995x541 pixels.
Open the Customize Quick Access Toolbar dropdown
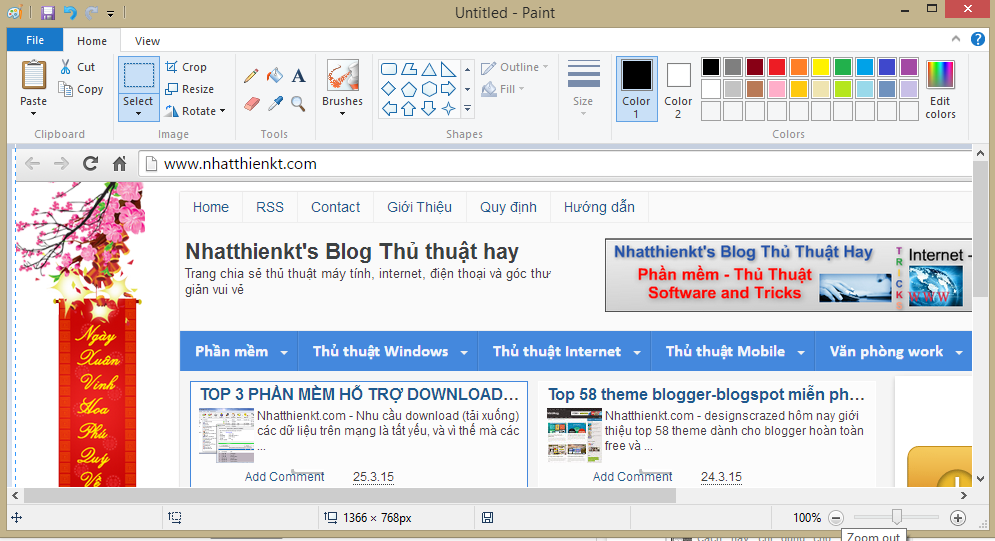[110, 13]
